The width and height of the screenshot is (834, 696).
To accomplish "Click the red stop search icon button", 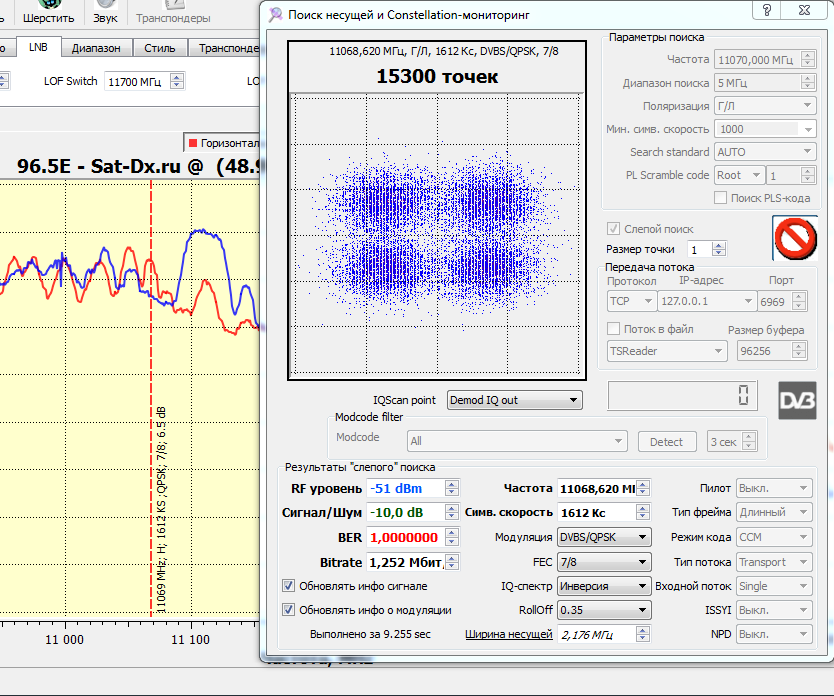I will 795,238.
